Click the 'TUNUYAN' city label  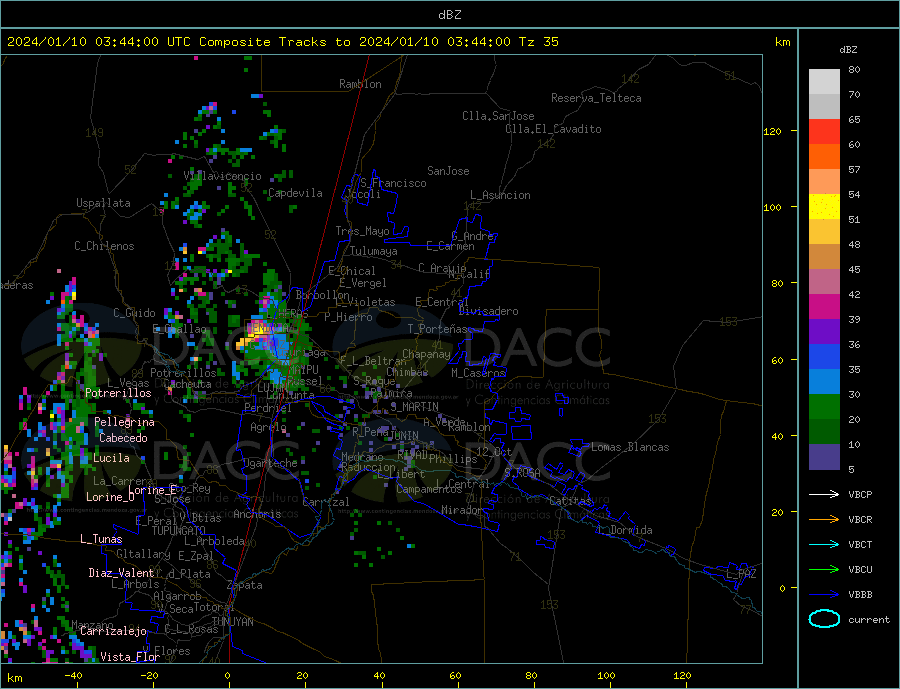point(232,622)
